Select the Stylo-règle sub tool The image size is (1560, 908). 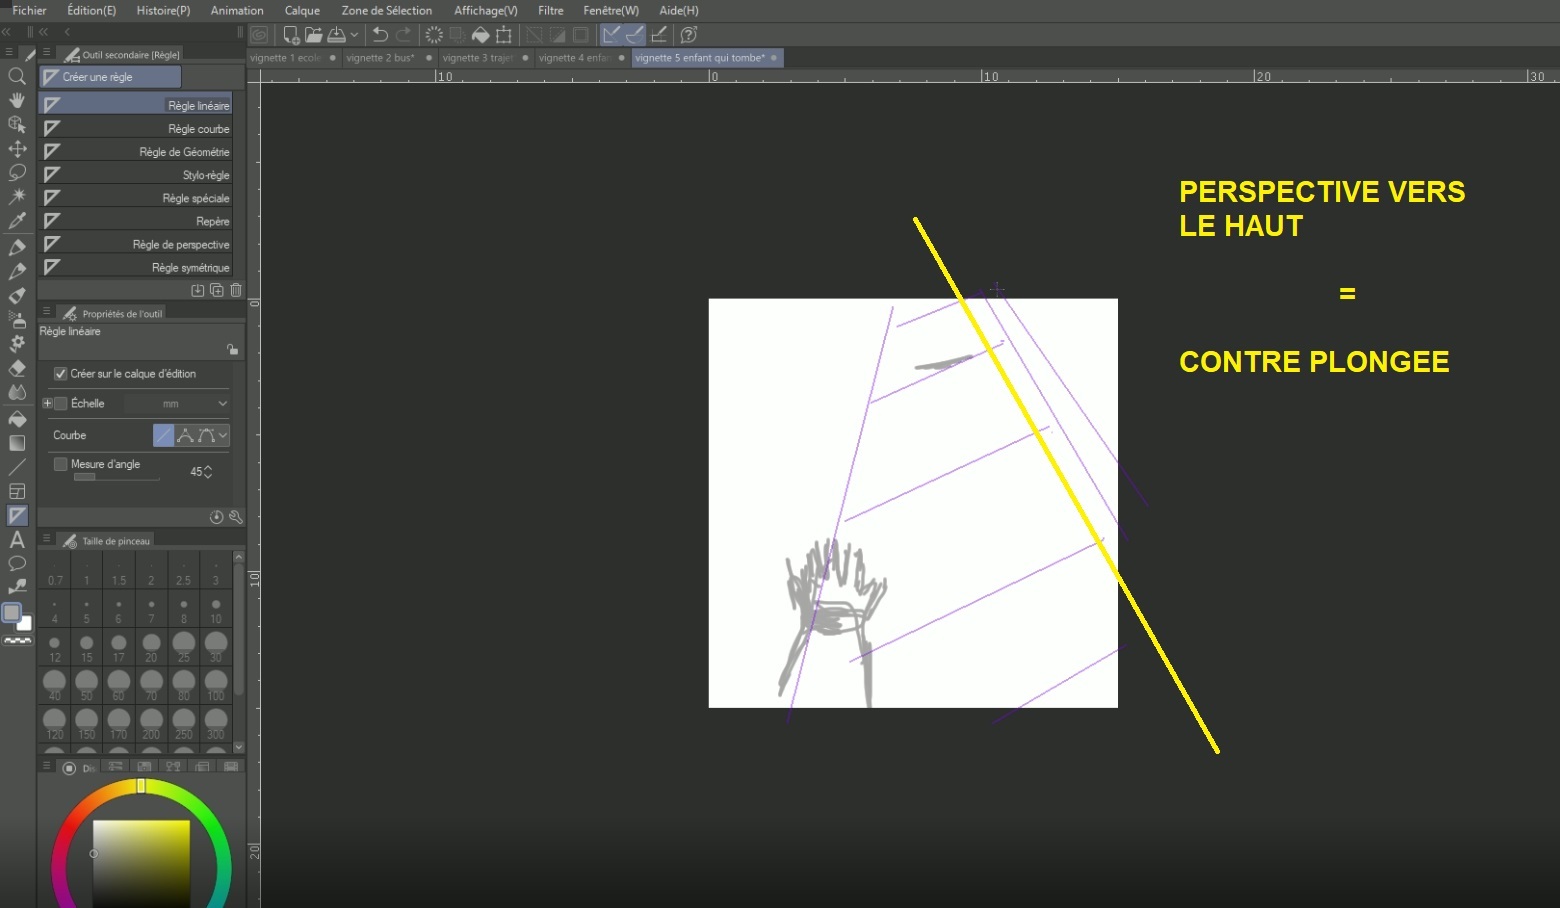point(136,175)
